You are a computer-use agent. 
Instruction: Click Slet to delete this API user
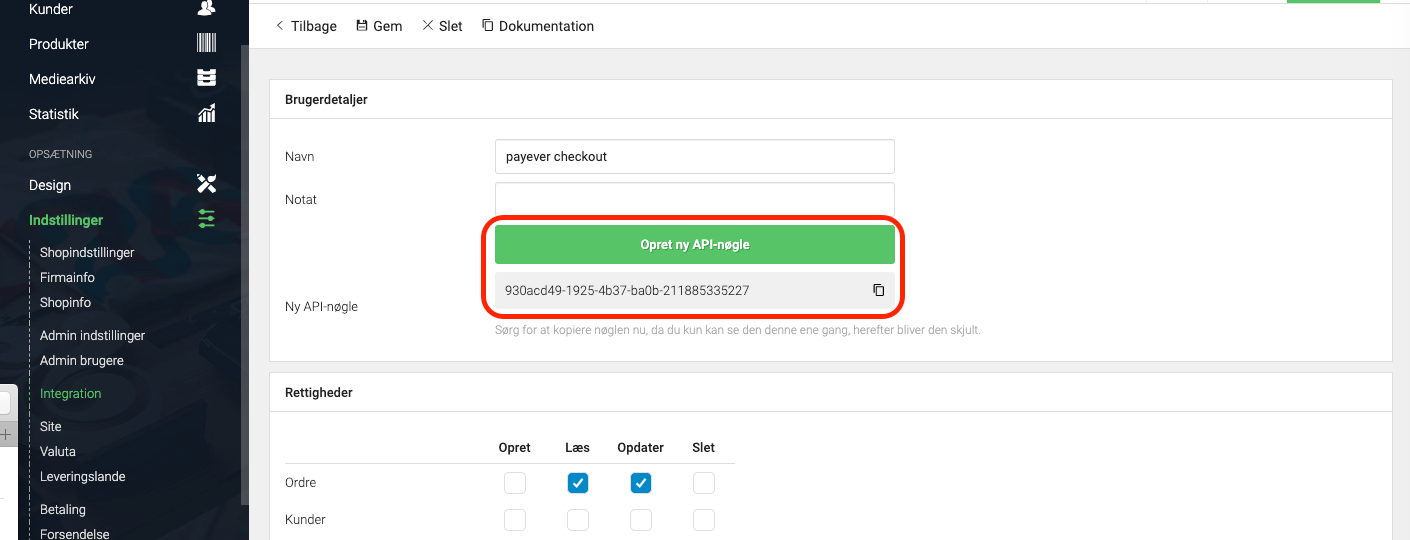[442, 26]
